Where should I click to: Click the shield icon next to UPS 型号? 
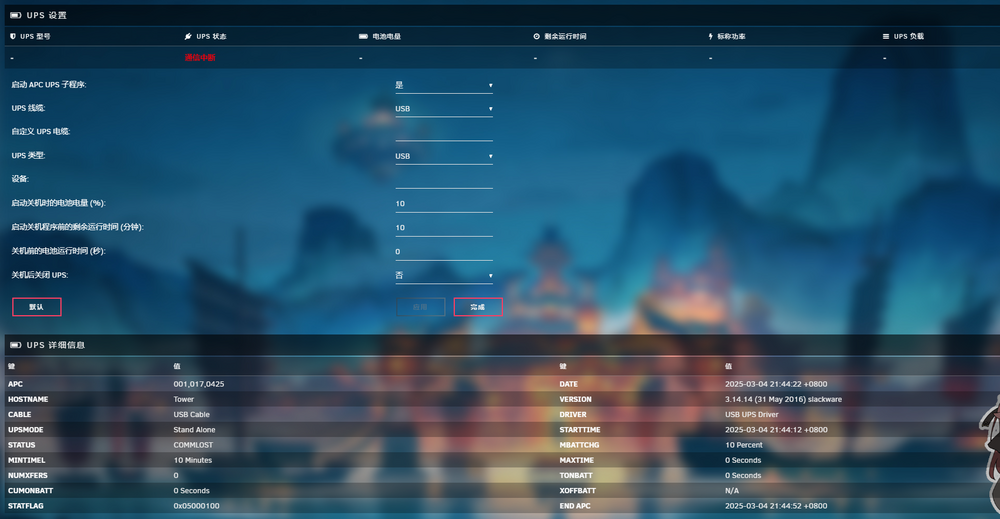pos(13,36)
